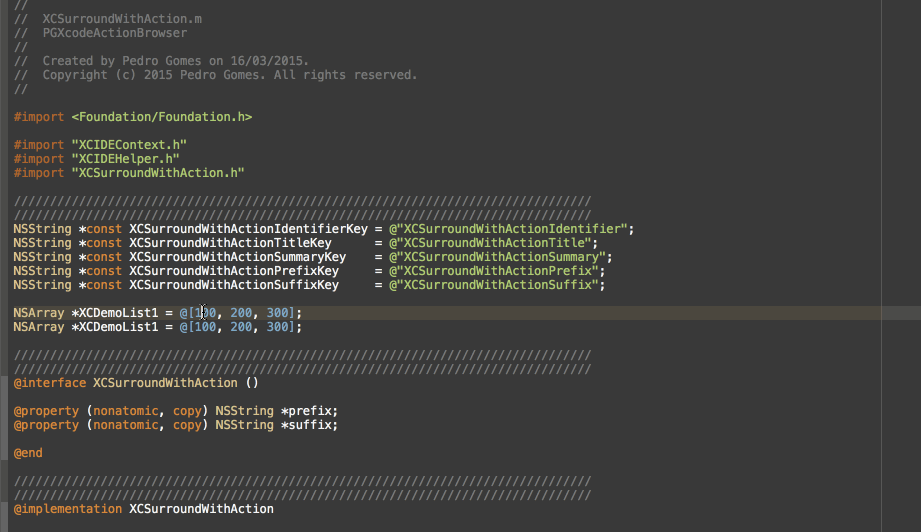The width and height of the screenshot is (921, 532).
Task: Click the XCSurroundWithAction.m file name comment
Action: click(122, 19)
